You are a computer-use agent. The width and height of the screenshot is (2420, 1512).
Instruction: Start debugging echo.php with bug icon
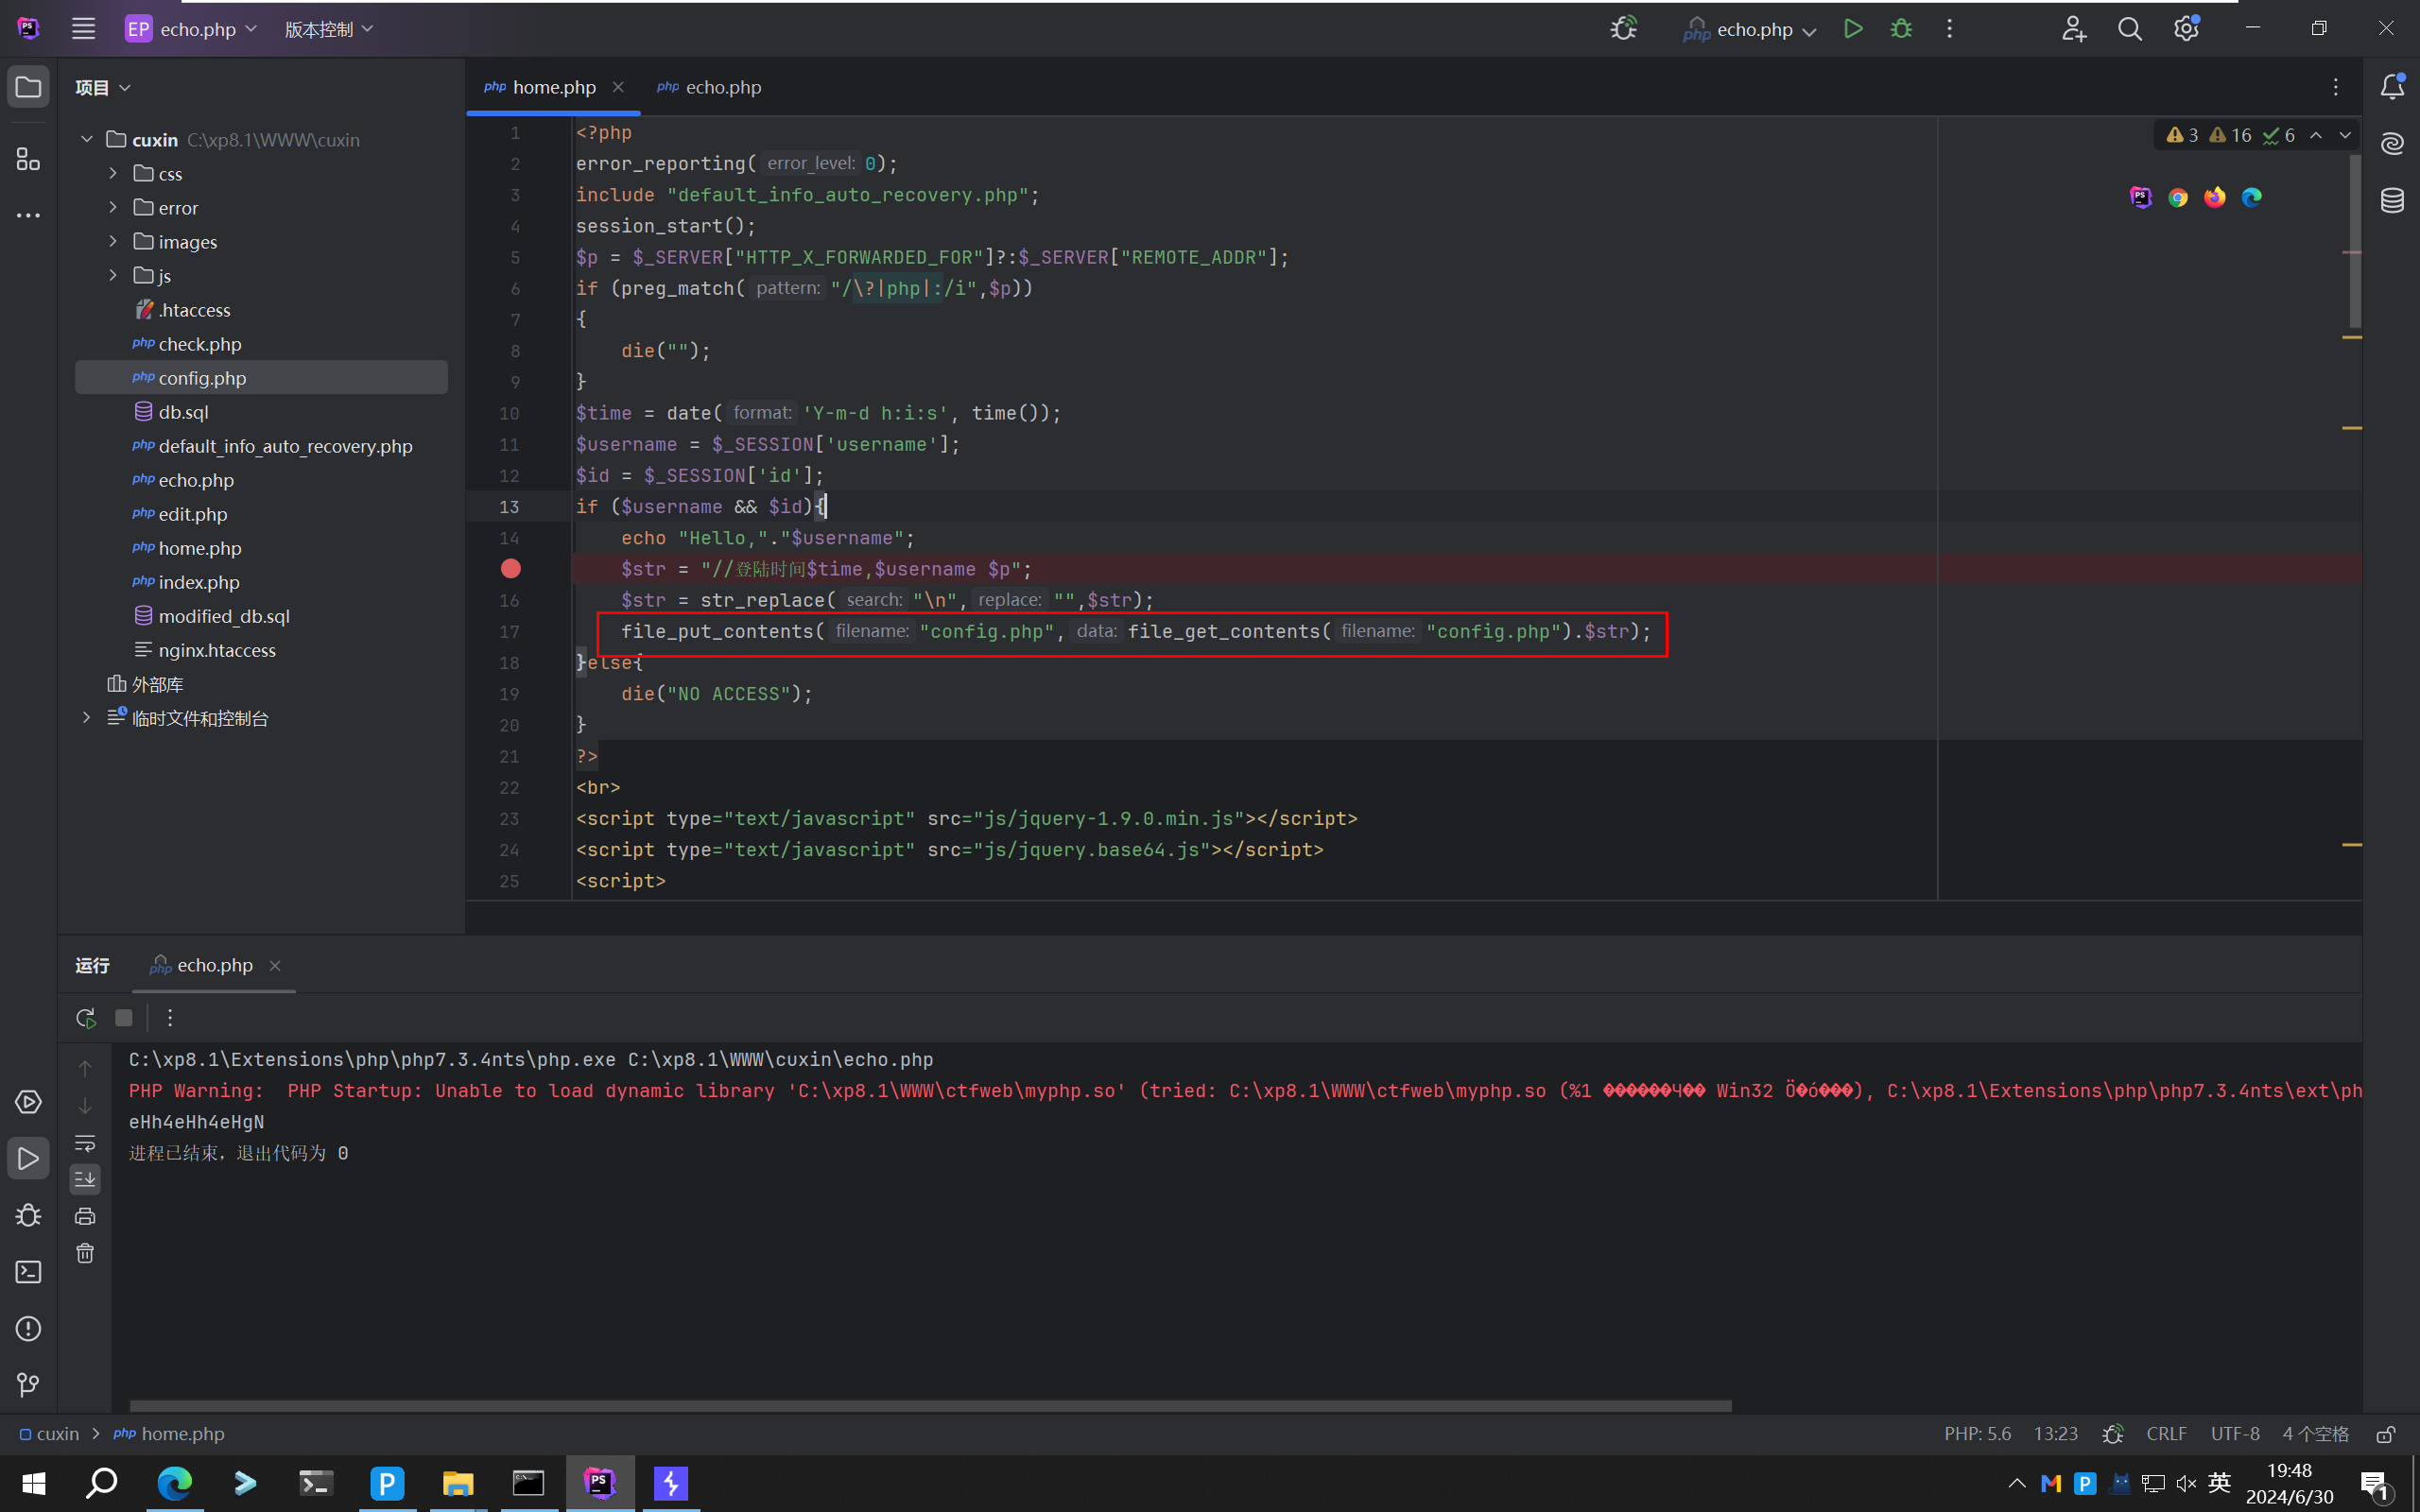pyautogui.click(x=1901, y=29)
